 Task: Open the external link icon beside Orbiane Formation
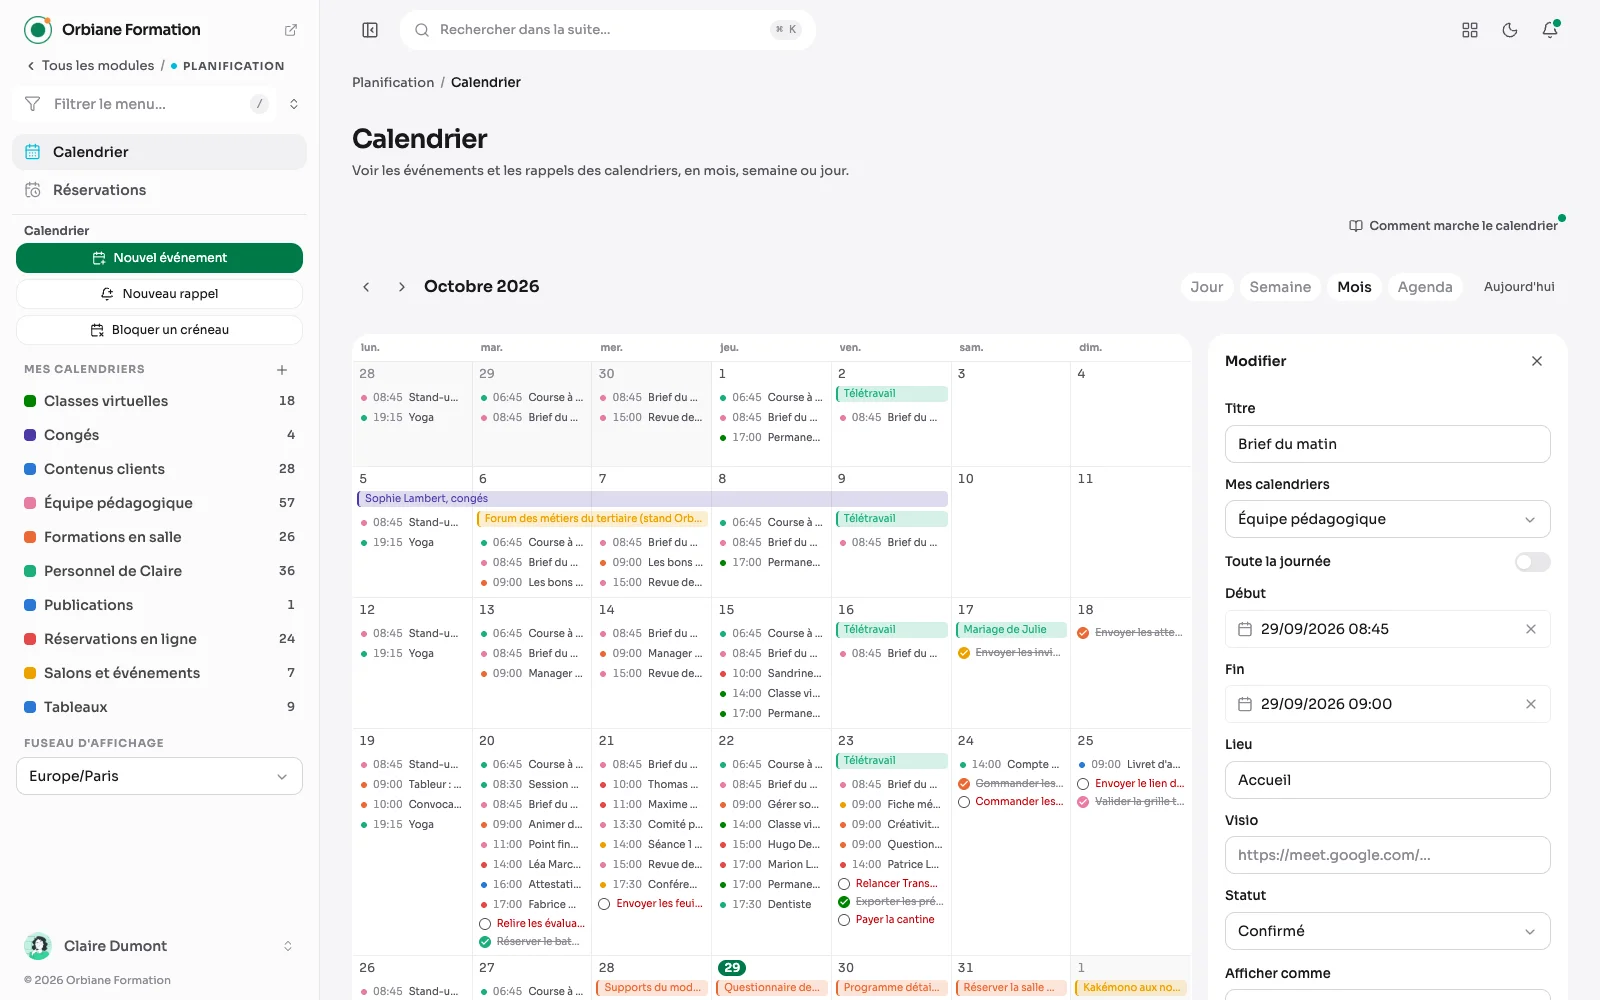pos(291,30)
